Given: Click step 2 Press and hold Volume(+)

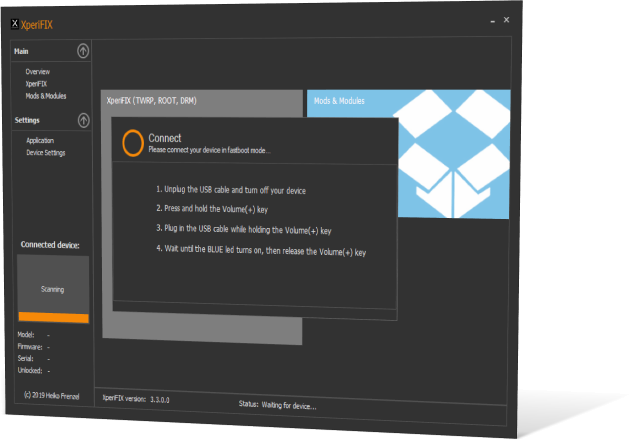Looking at the screenshot, I should click(x=212, y=209).
